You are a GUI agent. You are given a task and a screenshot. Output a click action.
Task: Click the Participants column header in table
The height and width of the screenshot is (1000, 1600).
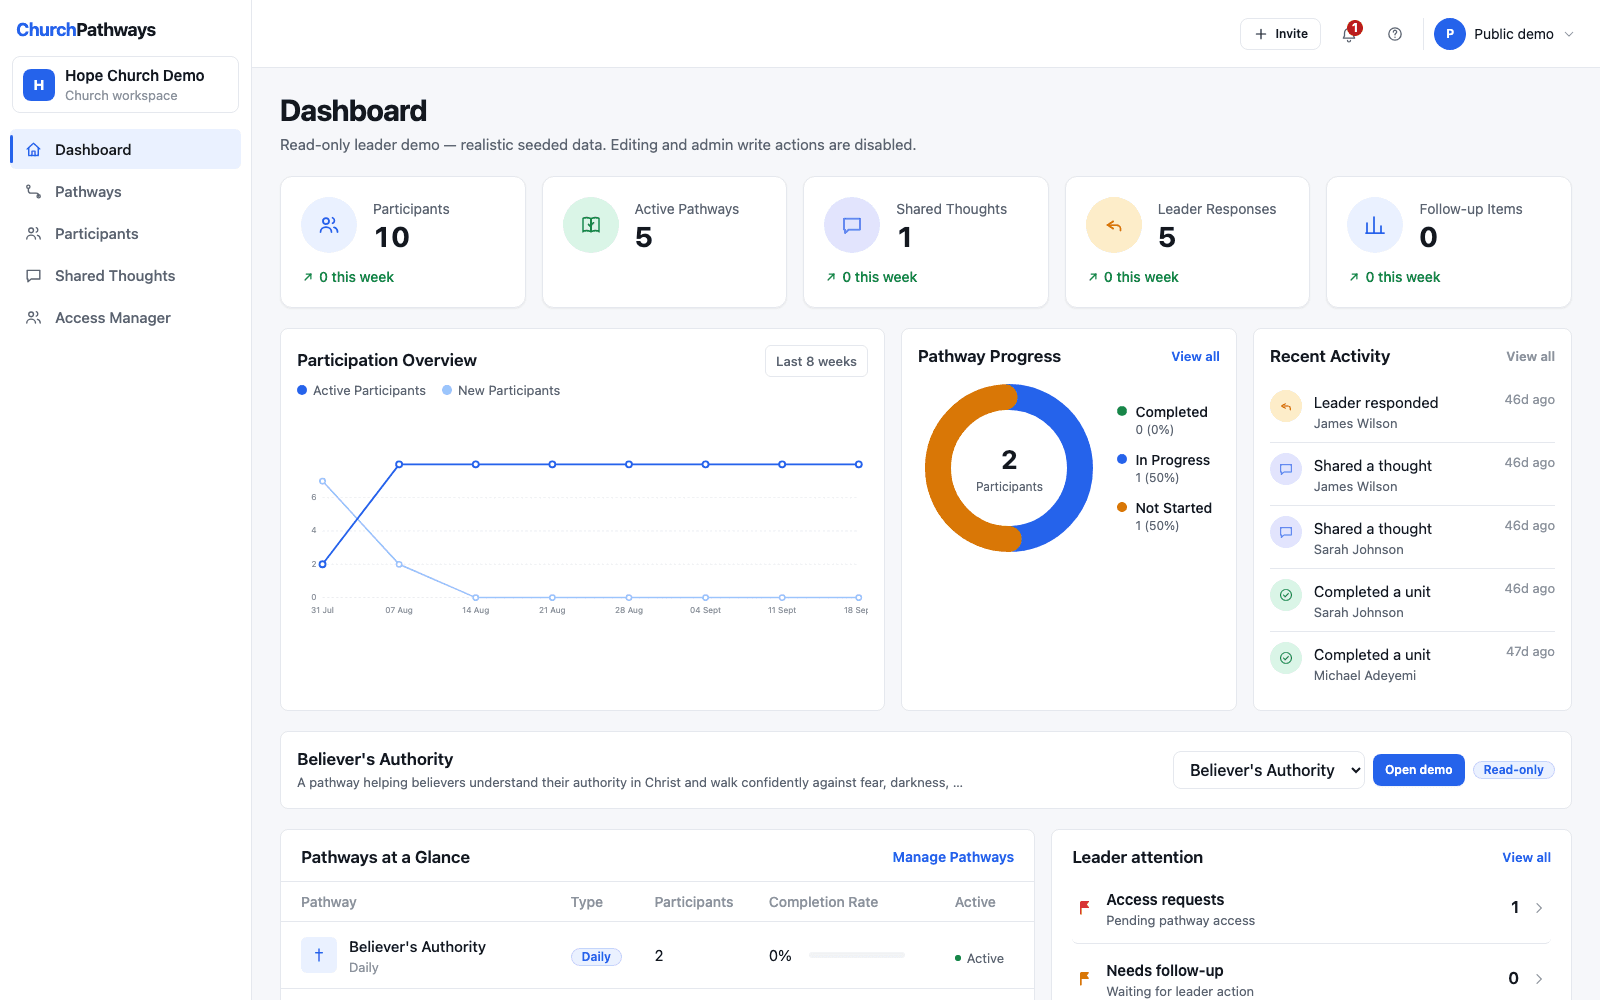[693, 902]
